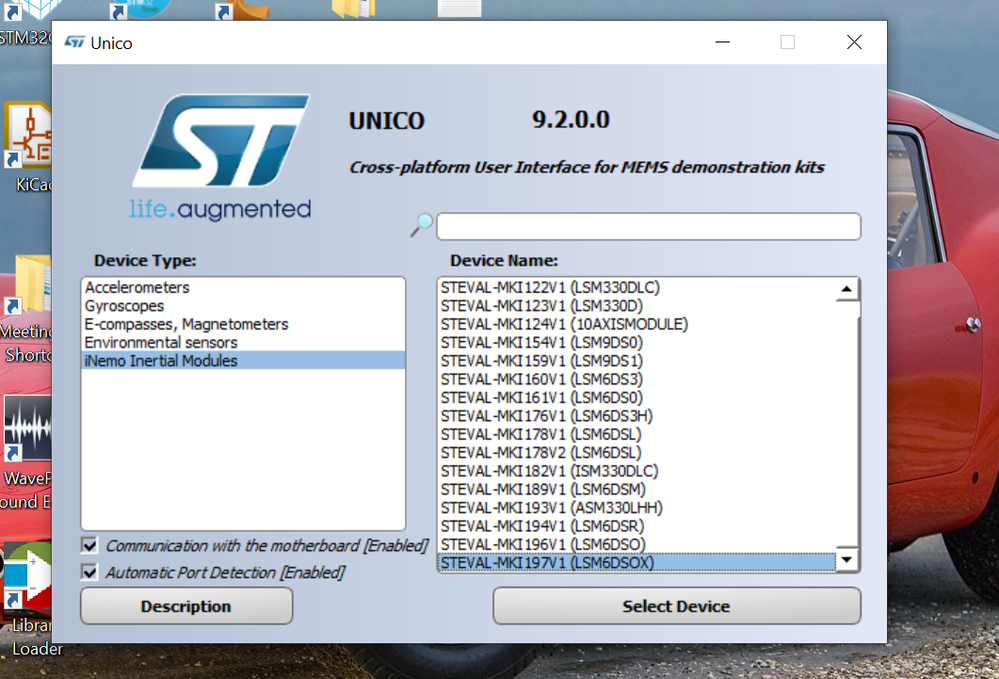Select STEVAL-MKI189V1 (LSM6DSM) device
This screenshot has width=999, height=679.
click(x=636, y=489)
